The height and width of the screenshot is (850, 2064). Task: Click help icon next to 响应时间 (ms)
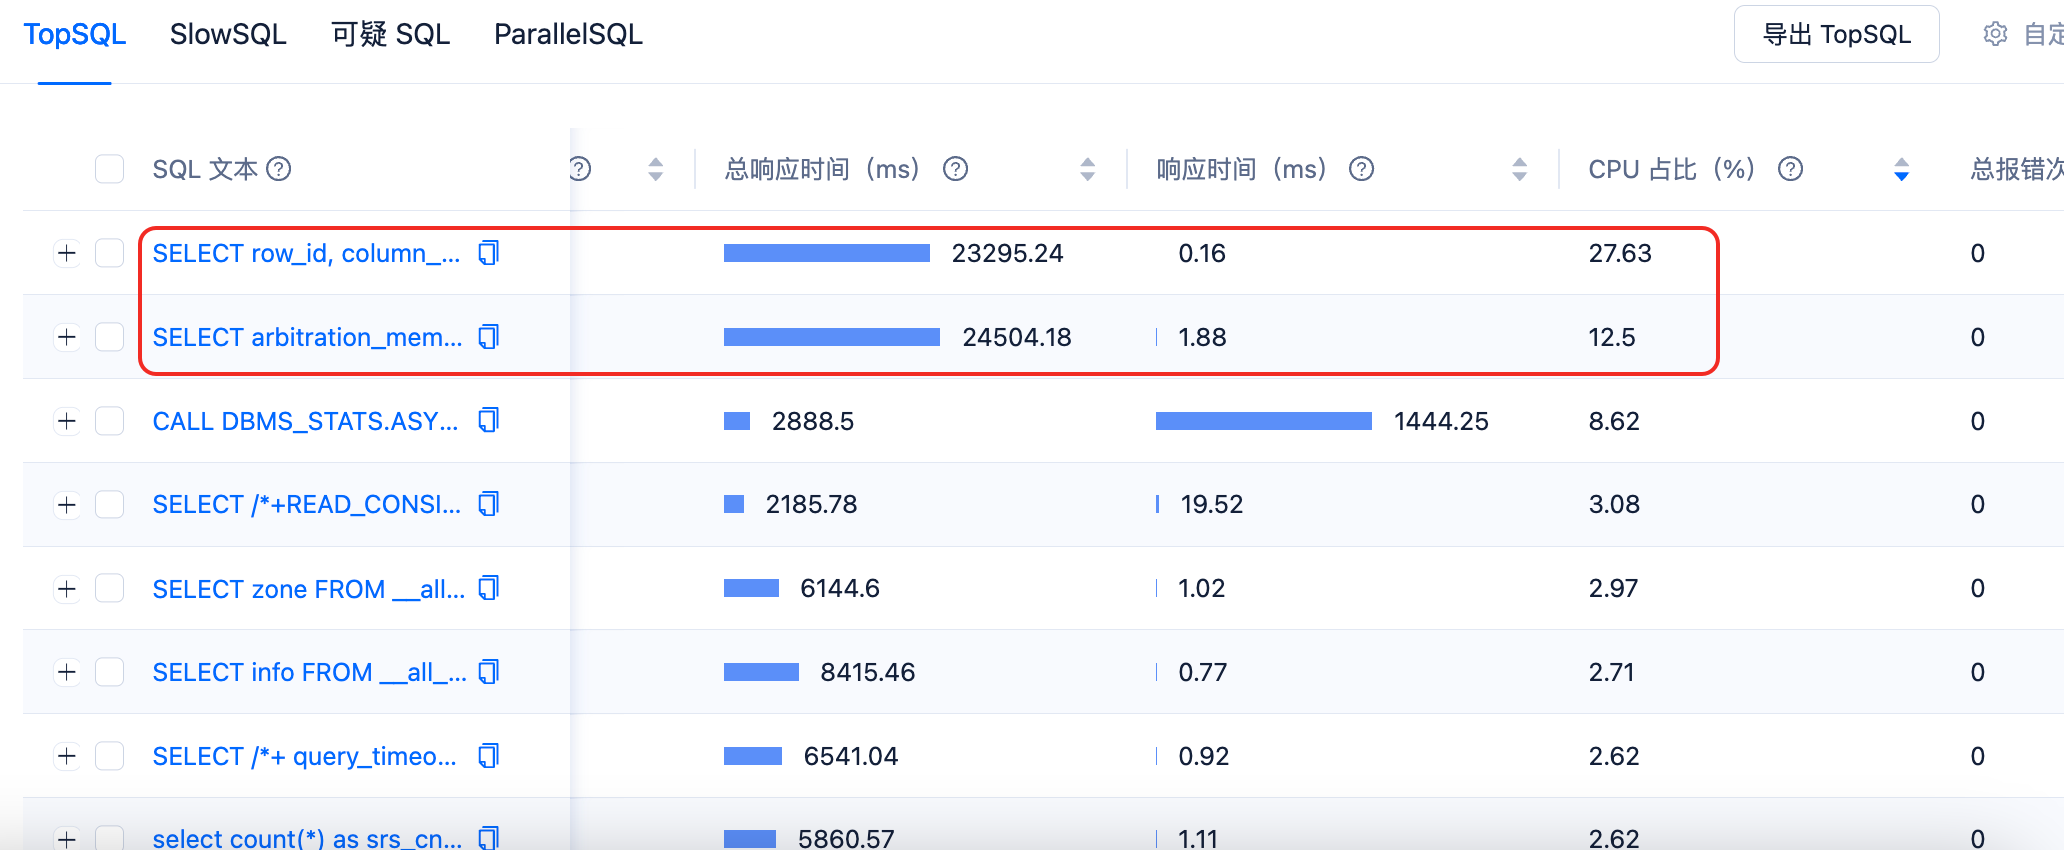pos(1361,169)
